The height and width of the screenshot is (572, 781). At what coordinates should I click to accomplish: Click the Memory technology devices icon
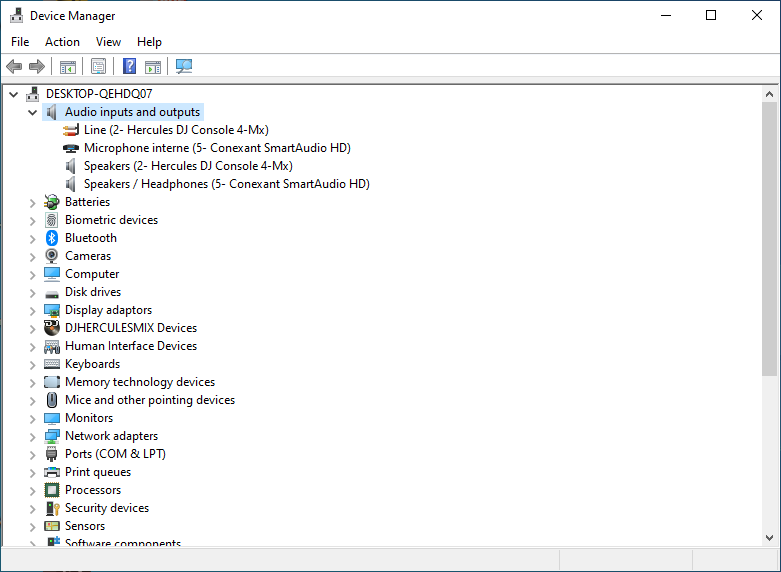[x=52, y=382]
